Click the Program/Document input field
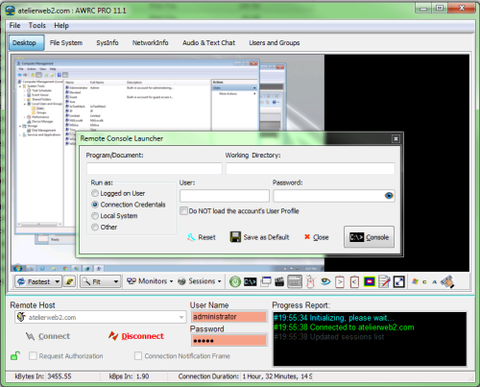The width and height of the screenshot is (480, 387). pyautogui.click(x=154, y=168)
